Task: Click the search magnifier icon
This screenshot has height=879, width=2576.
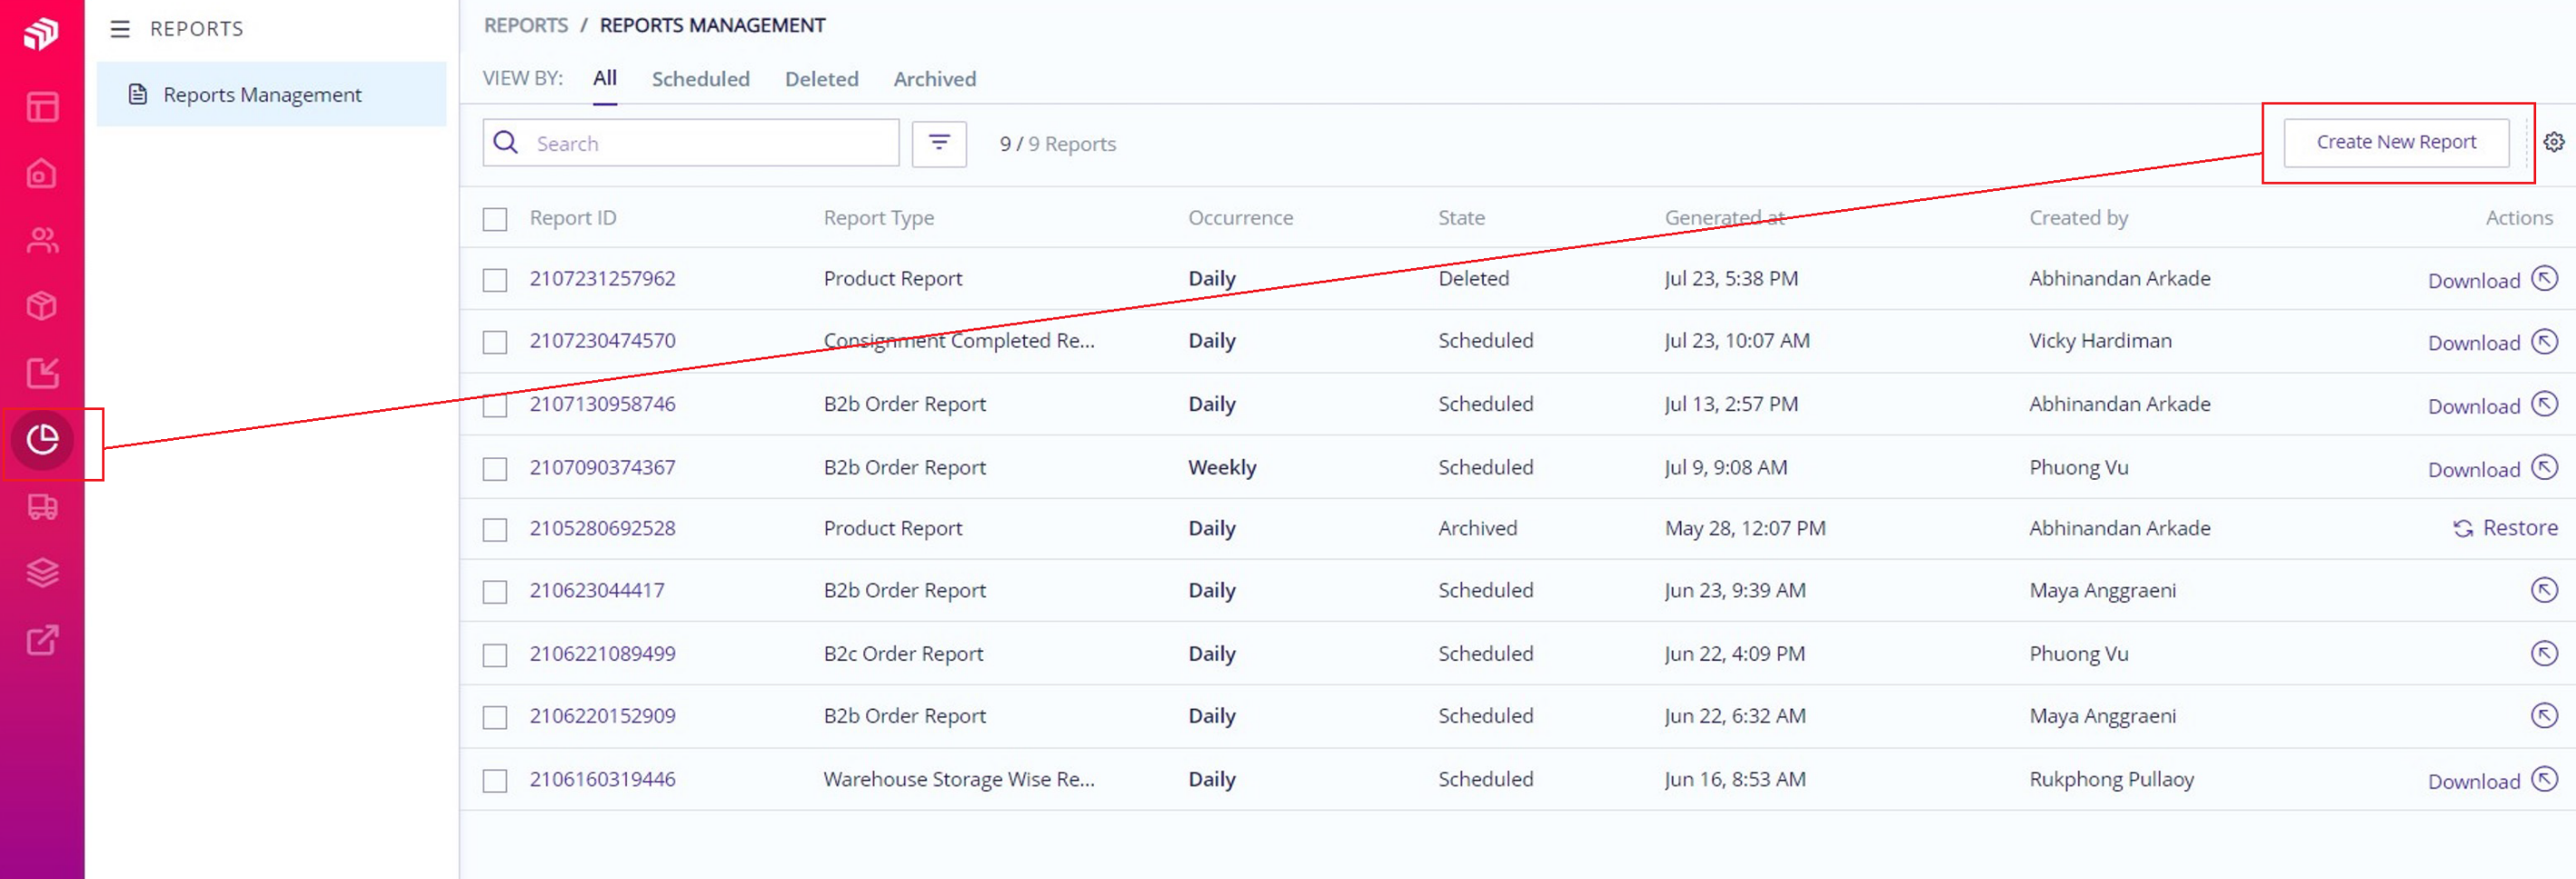Action: point(506,143)
